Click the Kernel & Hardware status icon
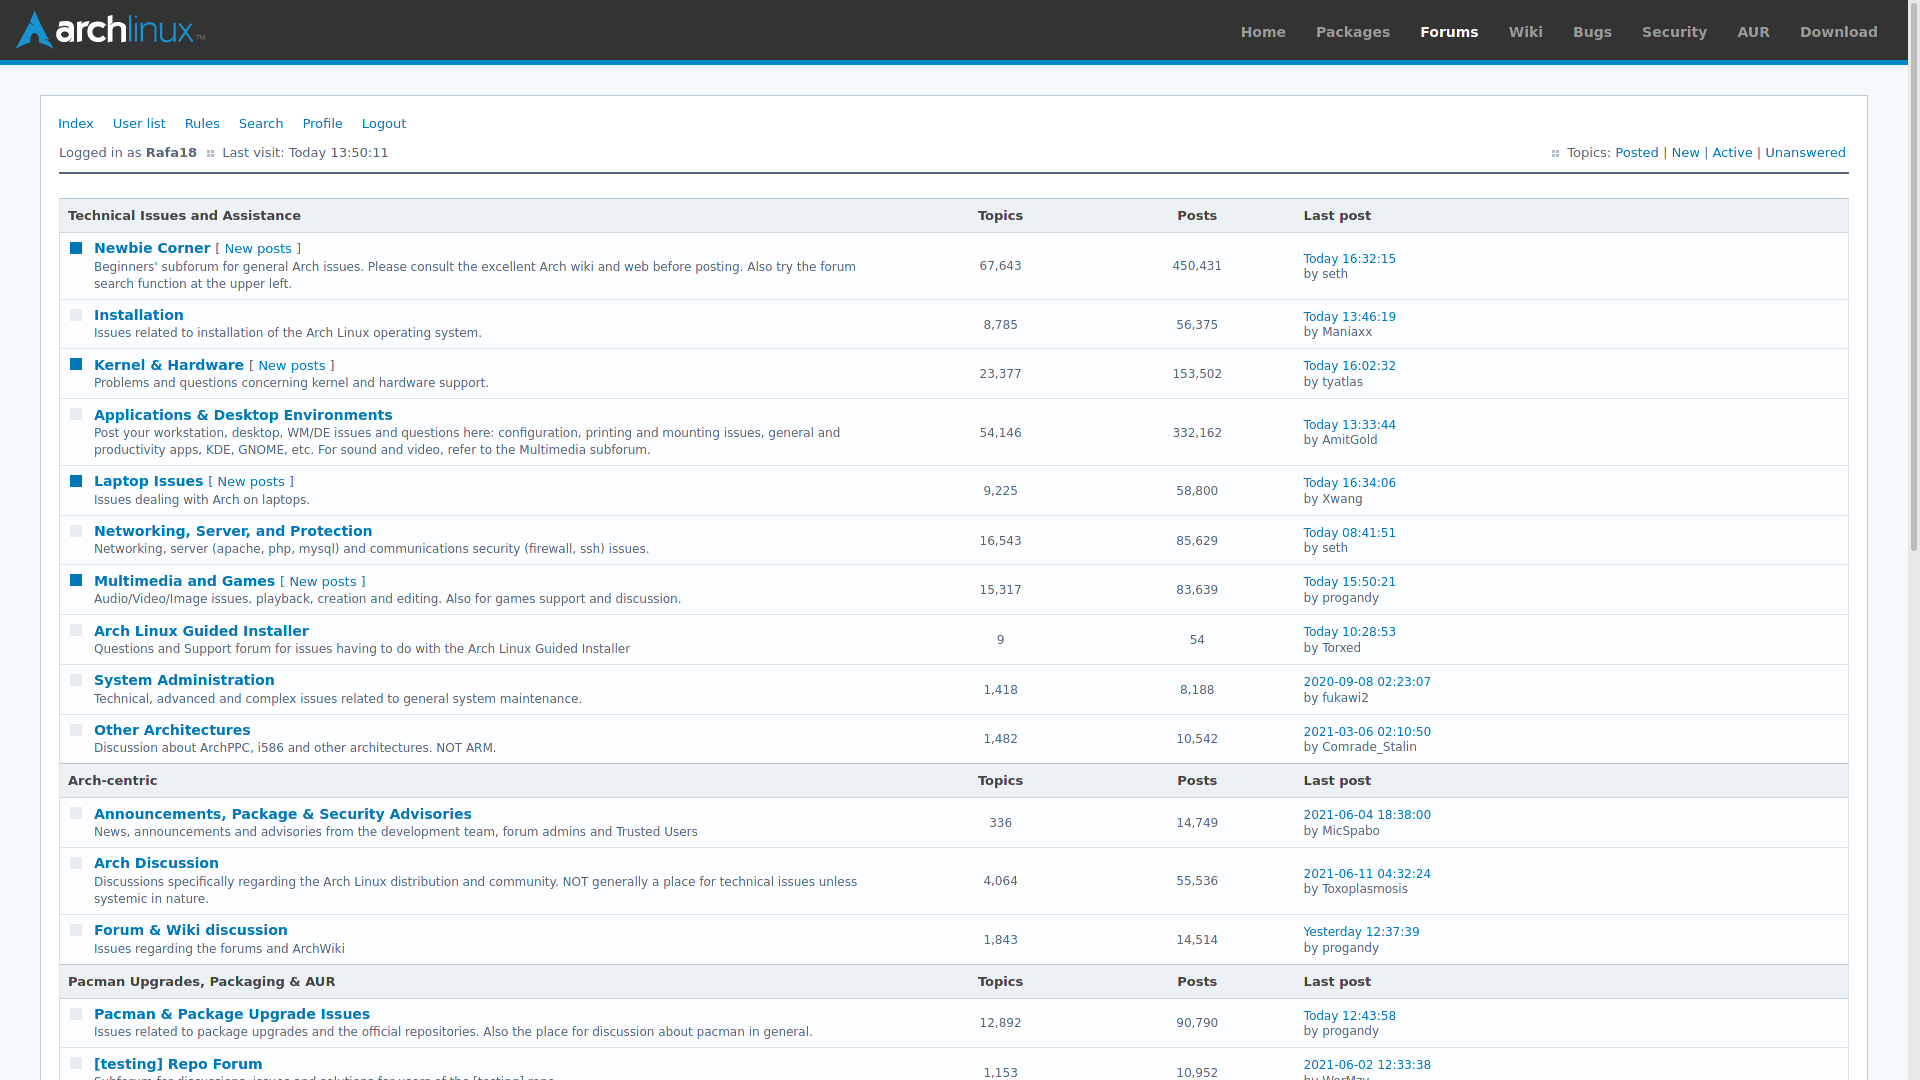This screenshot has width=1920, height=1080. (76, 365)
